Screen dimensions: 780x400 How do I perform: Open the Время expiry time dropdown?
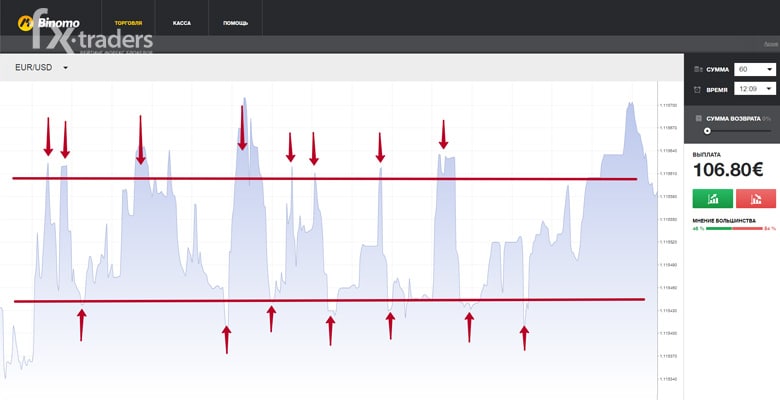tap(755, 89)
